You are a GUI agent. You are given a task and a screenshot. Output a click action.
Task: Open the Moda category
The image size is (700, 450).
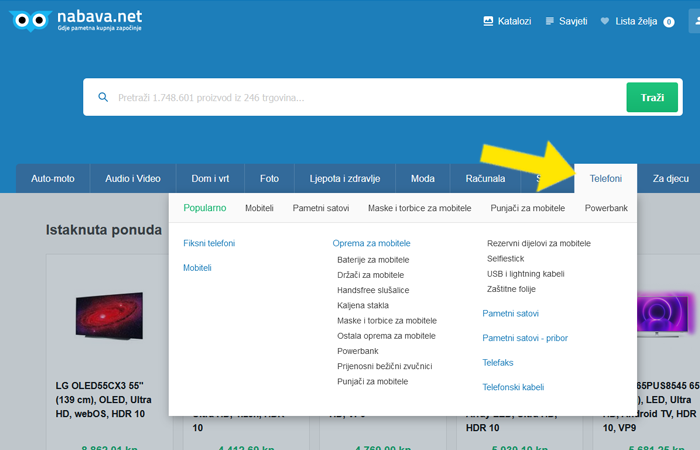click(423, 179)
